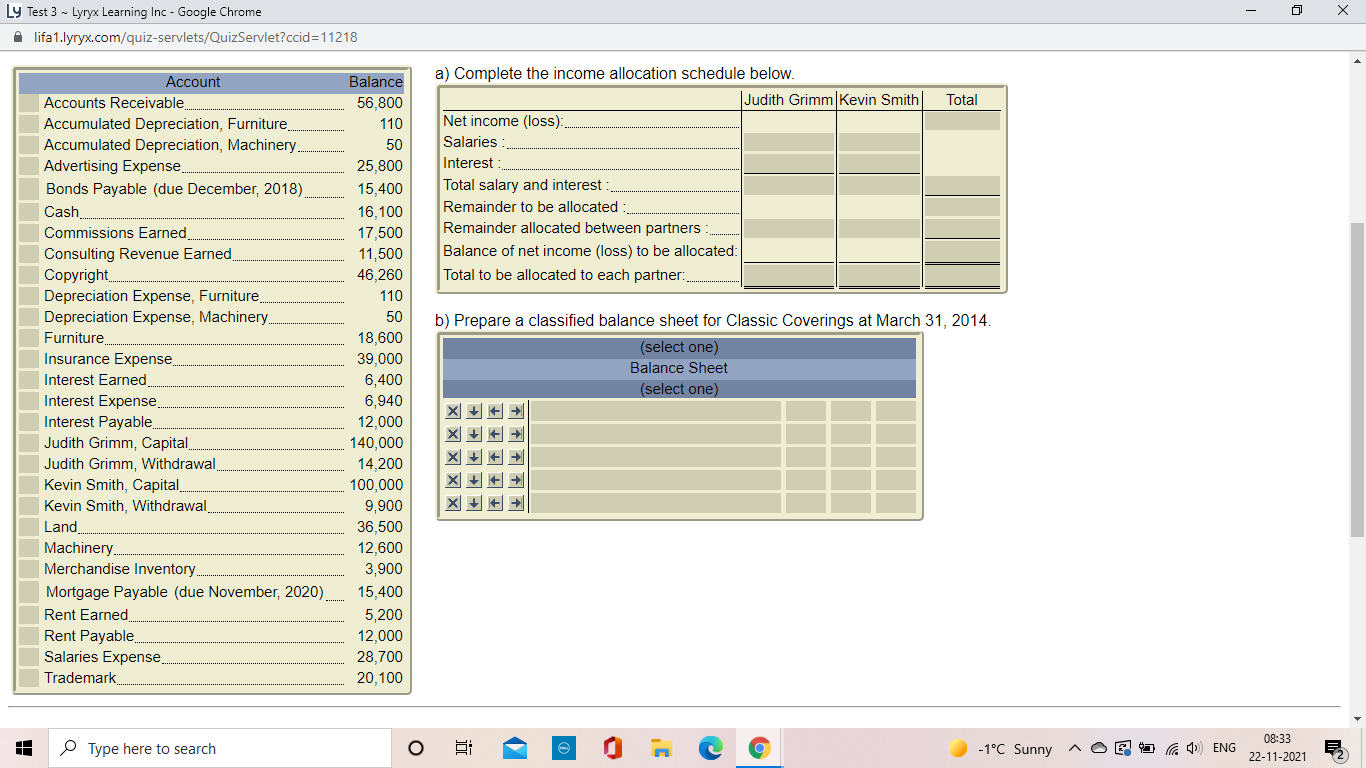1366x768 pixels.
Task: Click the ENG language indicator on the taskbar
Action: click(1225, 747)
